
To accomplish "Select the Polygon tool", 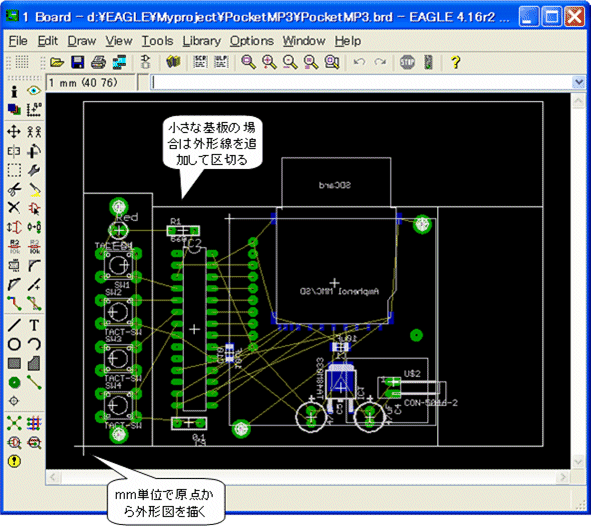I will point(34,363).
